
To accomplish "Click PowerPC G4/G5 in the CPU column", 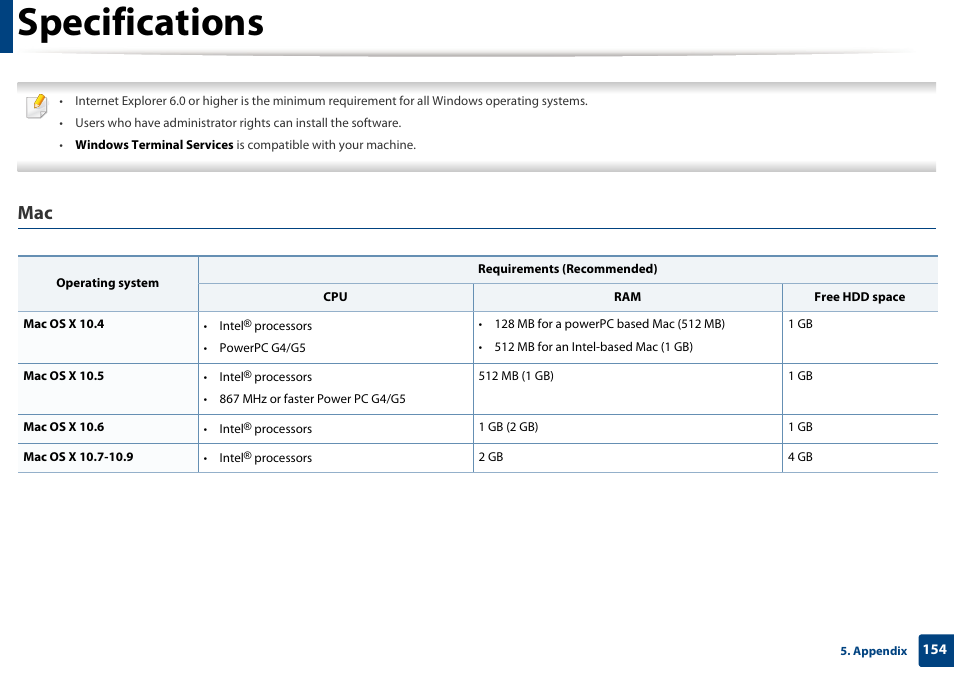I will (262, 348).
